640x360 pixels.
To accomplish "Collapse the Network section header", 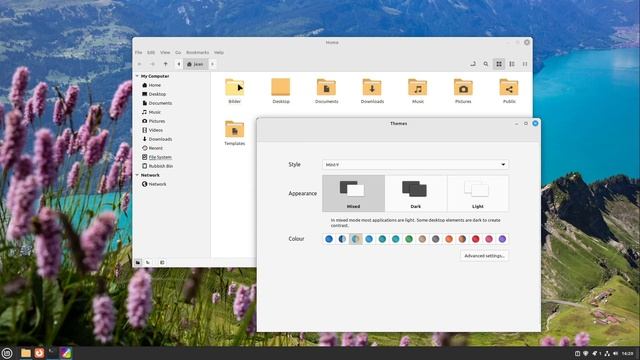I will click(137, 175).
